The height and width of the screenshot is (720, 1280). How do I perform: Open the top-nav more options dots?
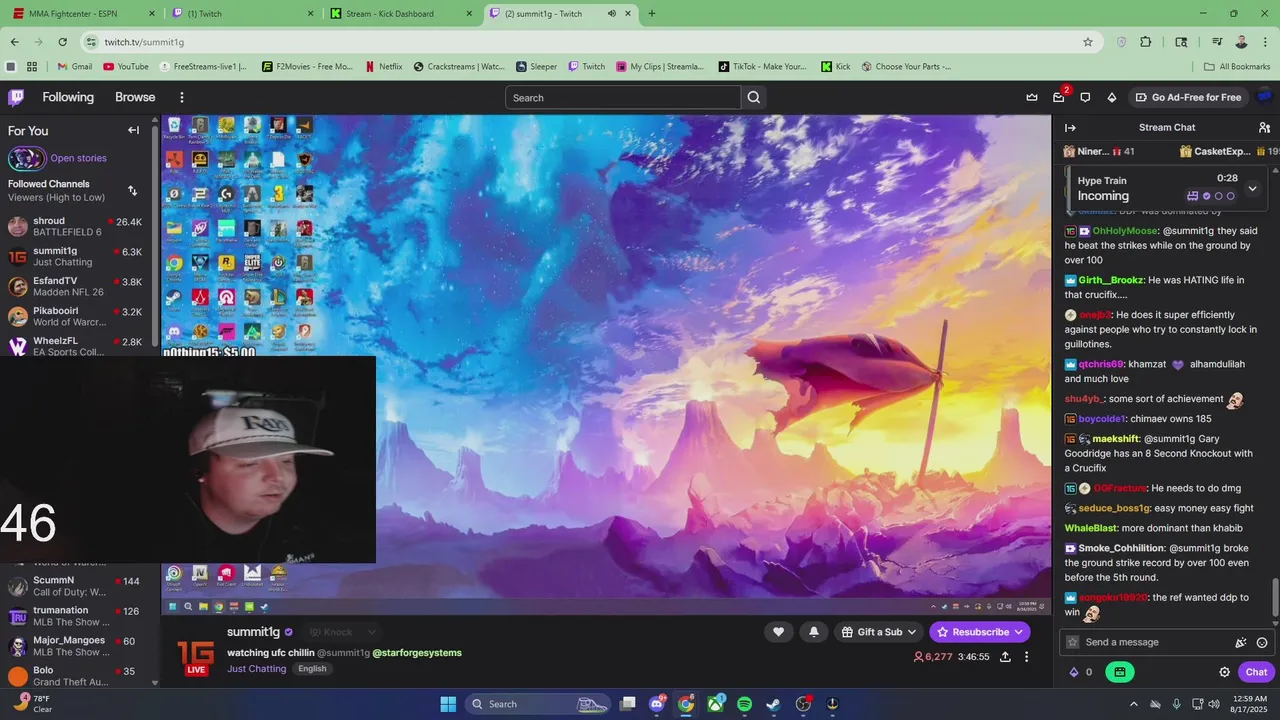[182, 97]
